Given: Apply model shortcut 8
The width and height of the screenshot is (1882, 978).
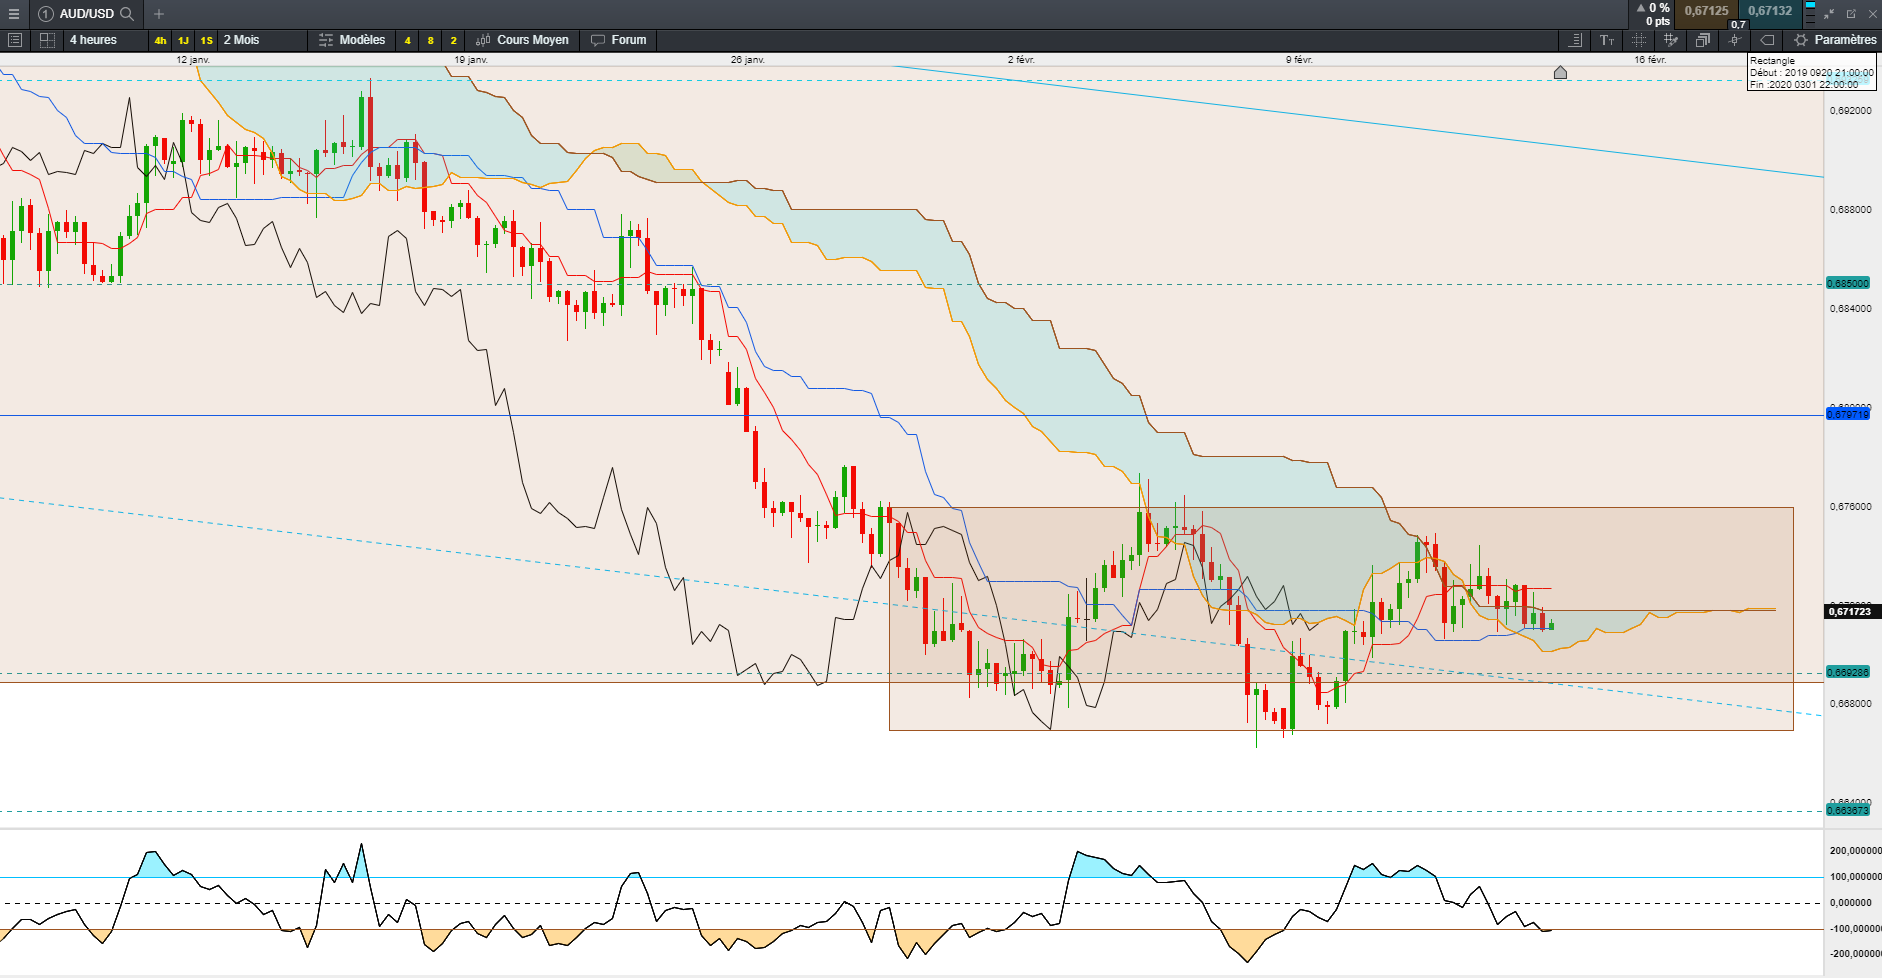Looking at the screenshot, I should click(x=430, y=41).
